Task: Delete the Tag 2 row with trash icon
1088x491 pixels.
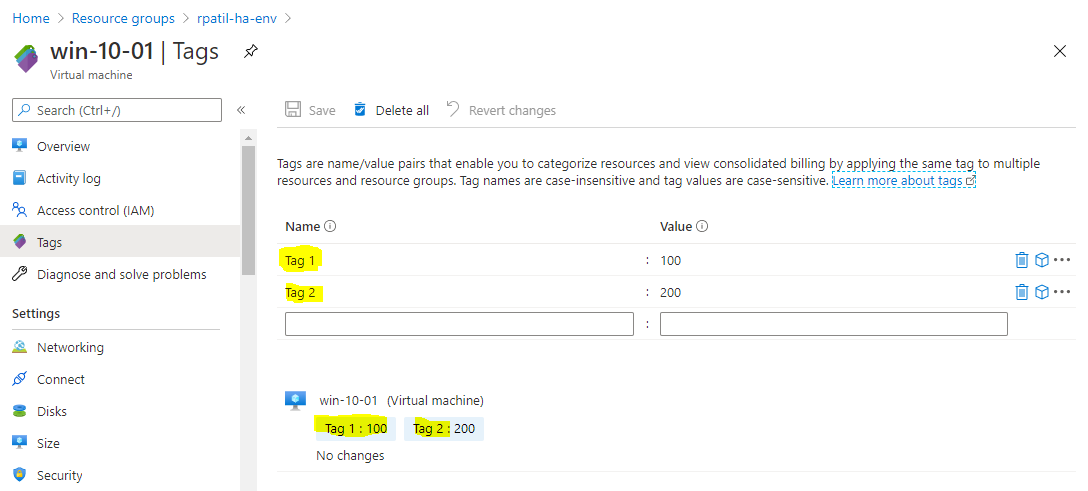Action: pyautogui.click(x=1021, y=292)
